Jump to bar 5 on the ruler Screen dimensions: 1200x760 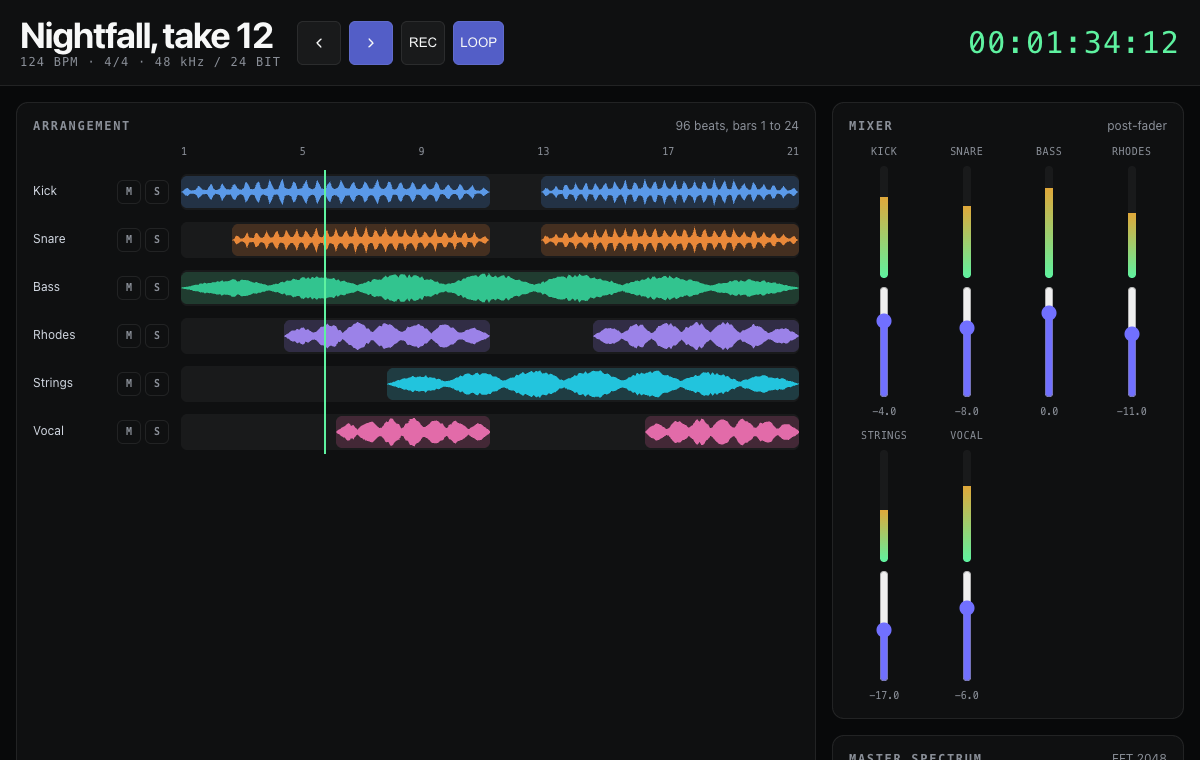(303, 152)
